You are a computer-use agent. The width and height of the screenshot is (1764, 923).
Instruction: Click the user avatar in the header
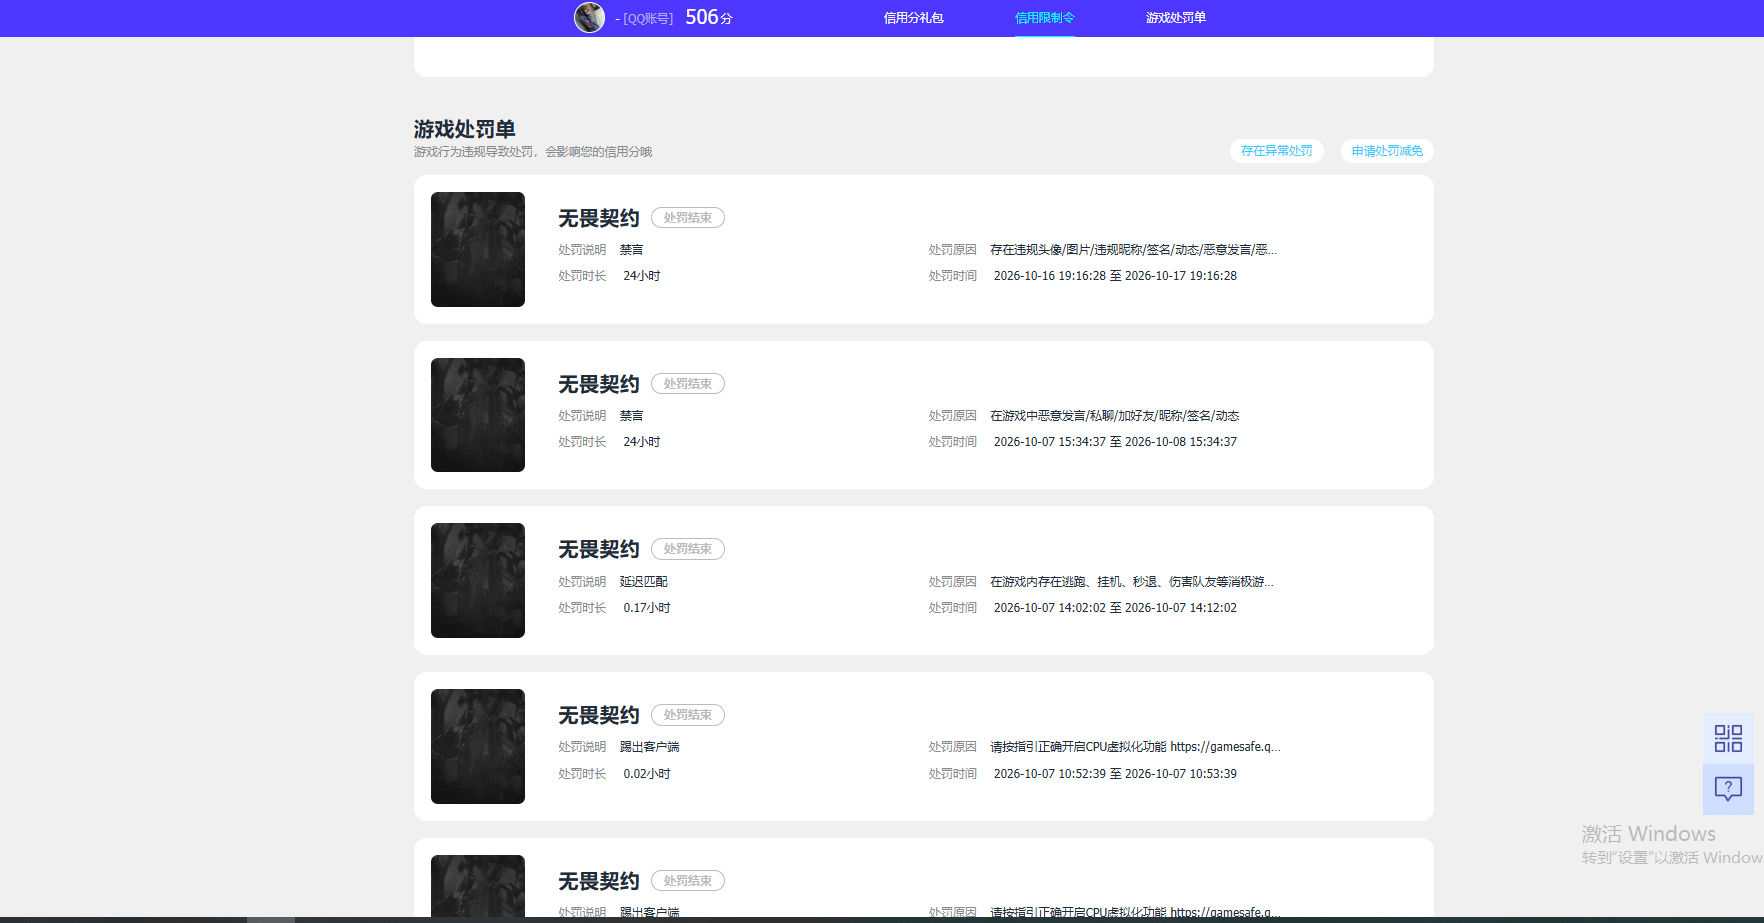click(589, 17)
